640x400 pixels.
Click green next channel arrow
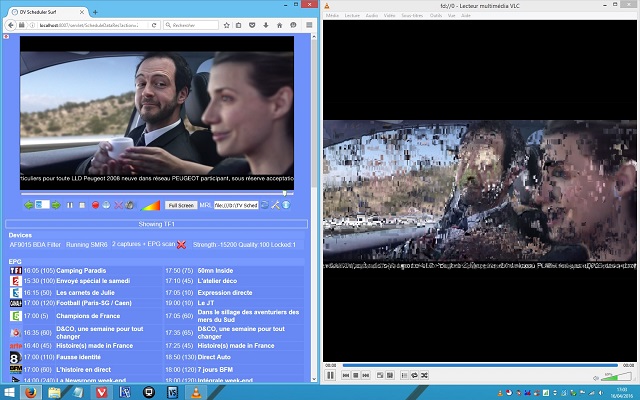click(x=55, y=205)
